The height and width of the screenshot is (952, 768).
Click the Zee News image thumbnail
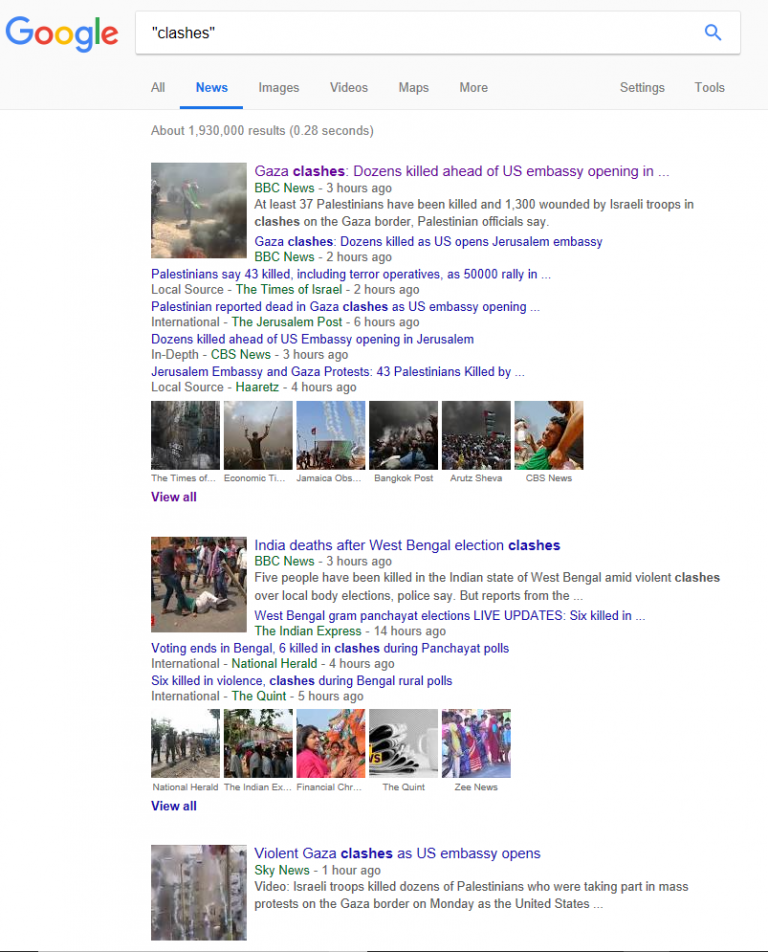point(476,743)
